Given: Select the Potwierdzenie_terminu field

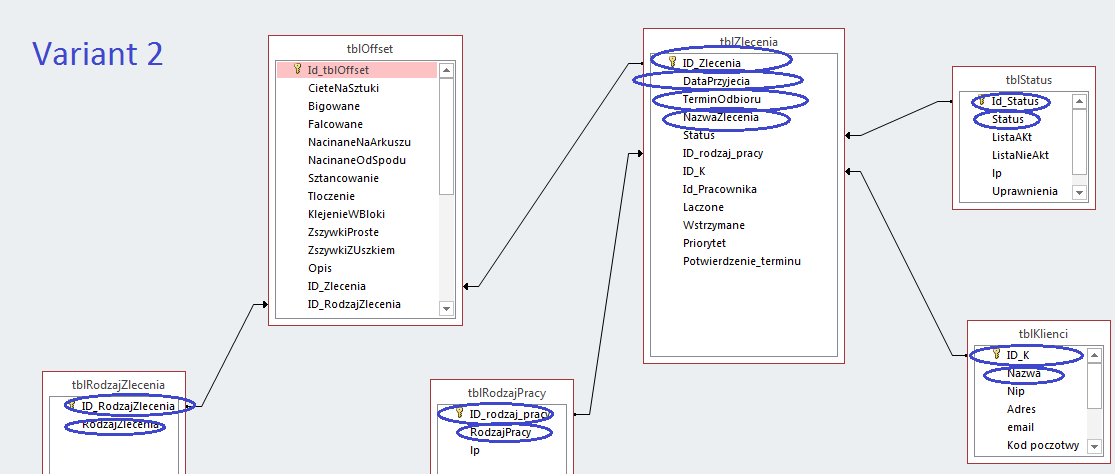Looking at the screenshot, I should (742, 262).
